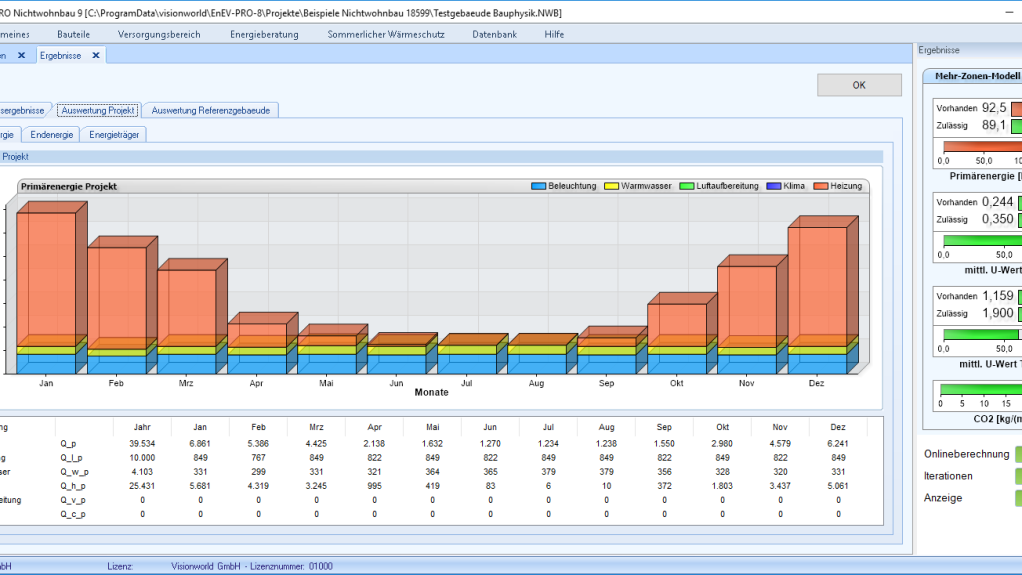Select the Energieträger sub-tab
Screen dimensions: 1022x575
[114, 134]
